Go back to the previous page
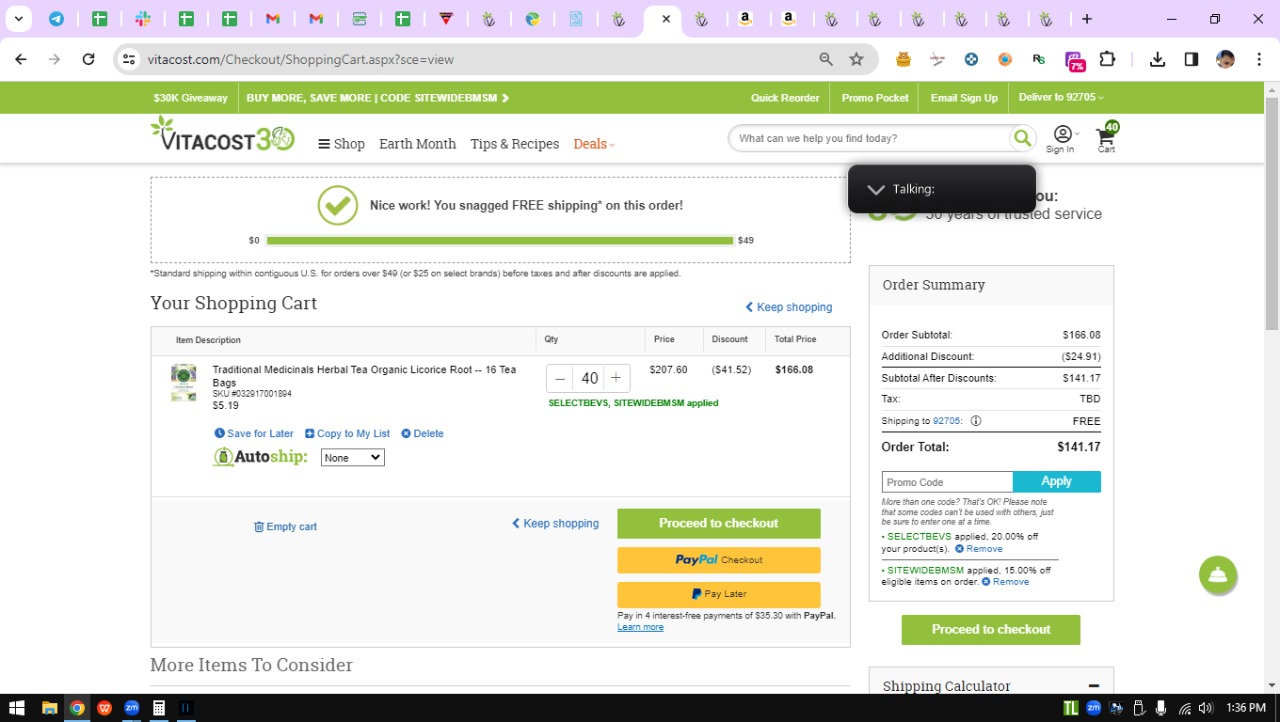This screenshot has height=722, width=1280. coord(21,59)
